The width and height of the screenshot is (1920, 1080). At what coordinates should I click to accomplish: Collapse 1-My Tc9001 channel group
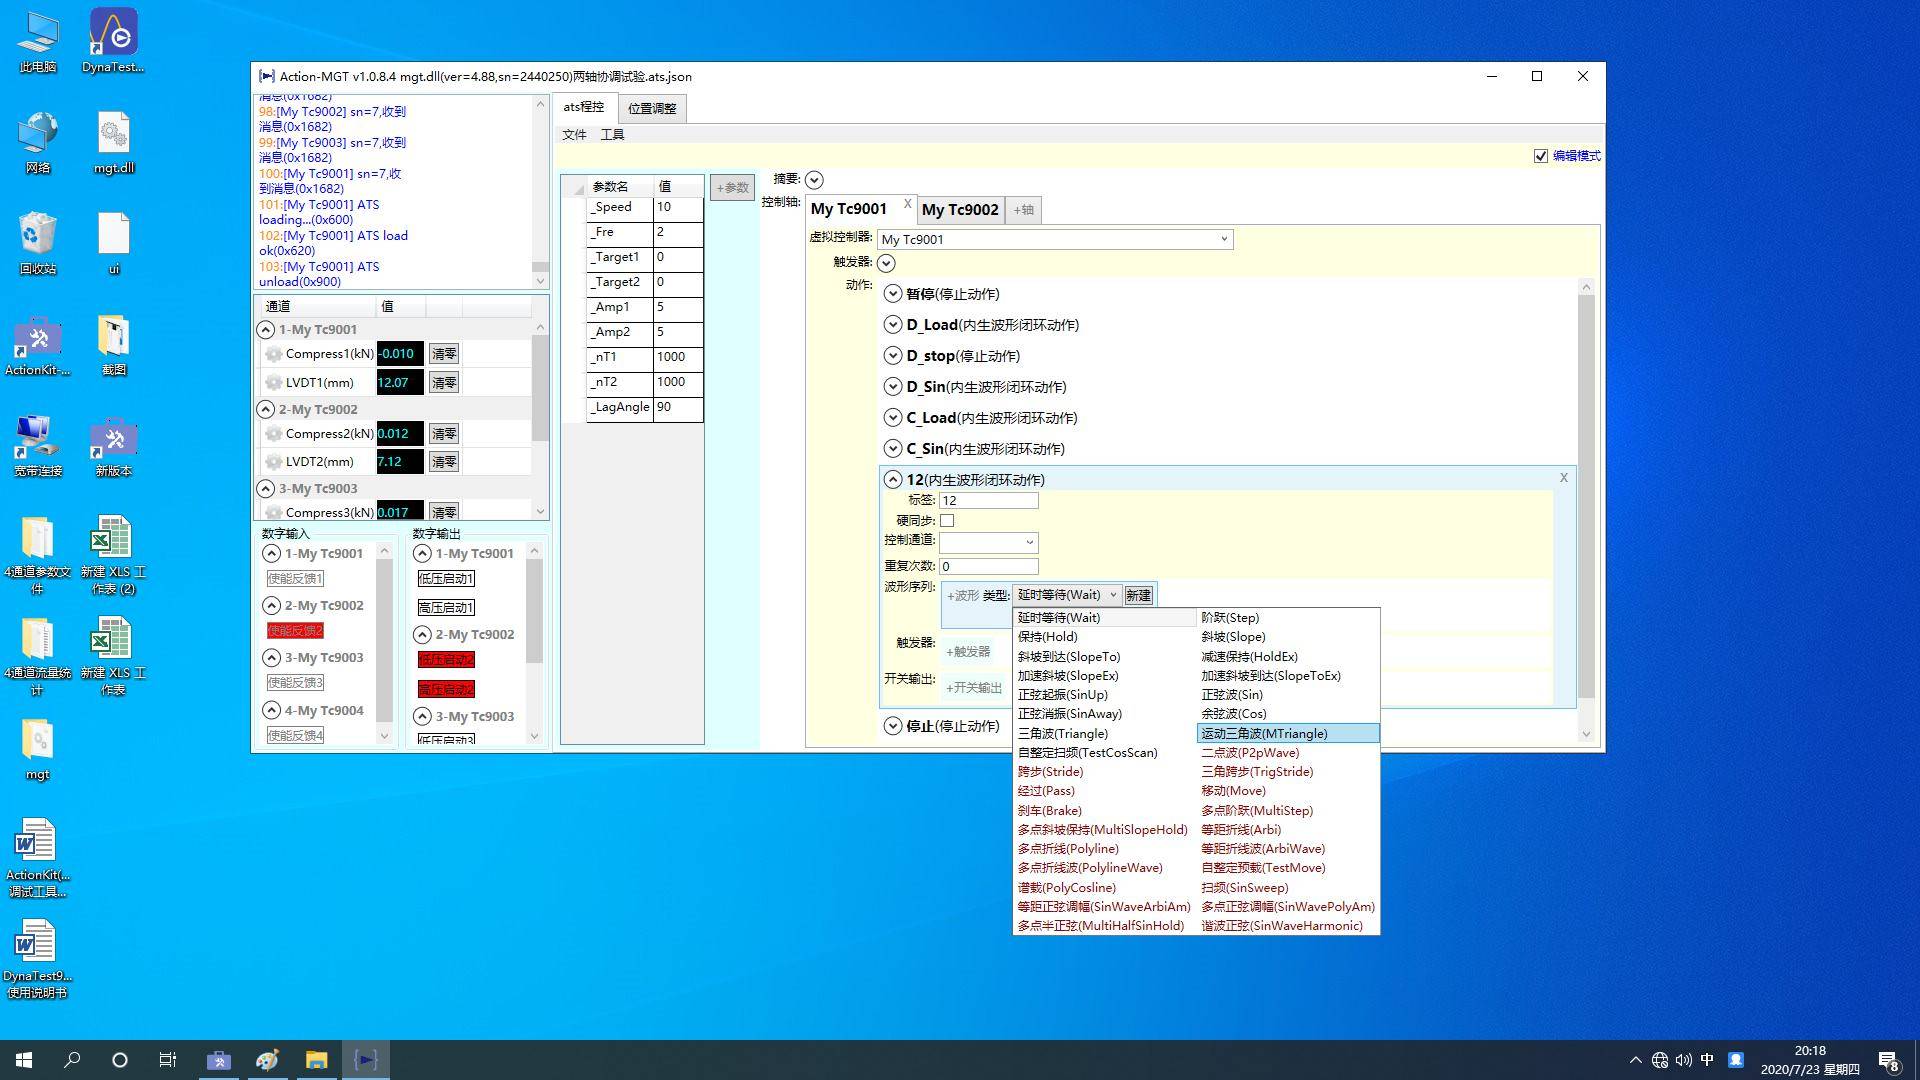pyautogui.click(x=265, y=329)
